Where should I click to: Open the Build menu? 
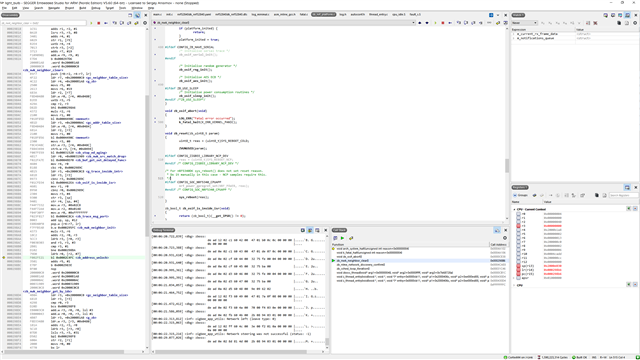tap(83, 8)
